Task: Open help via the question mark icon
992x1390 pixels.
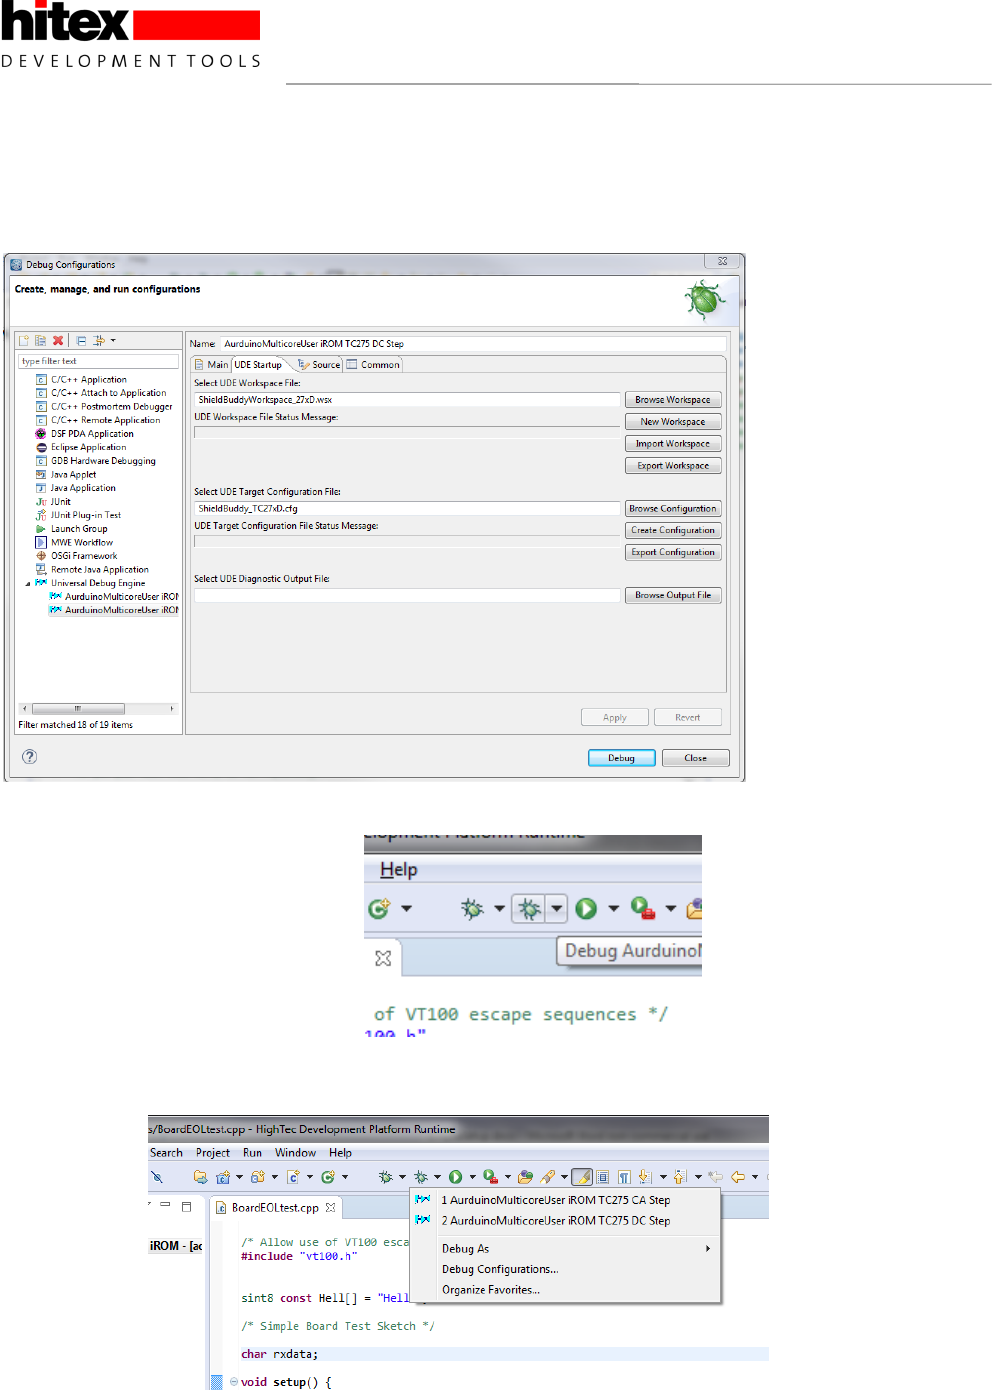Action: tap(30, 756)
